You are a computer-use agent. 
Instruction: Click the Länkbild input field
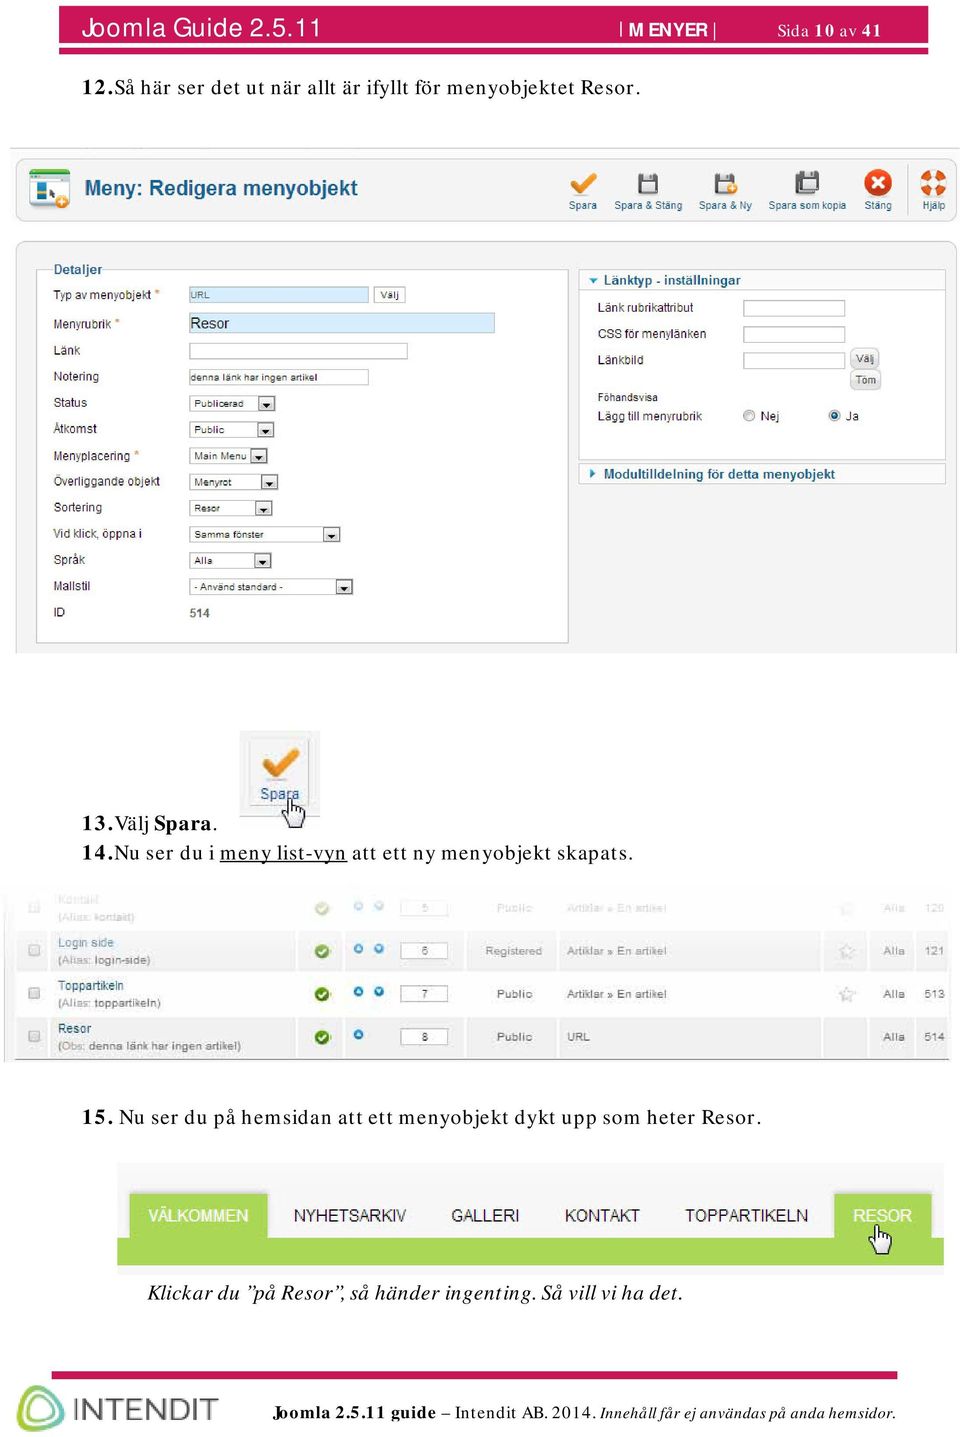(794, 360)
